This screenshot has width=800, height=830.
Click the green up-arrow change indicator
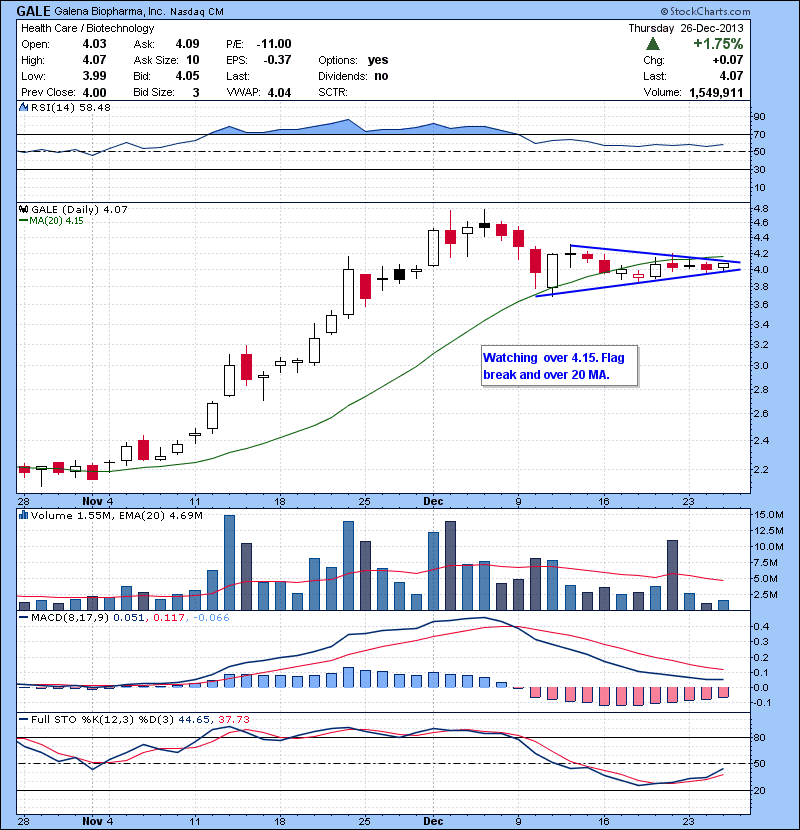[653, 44]
